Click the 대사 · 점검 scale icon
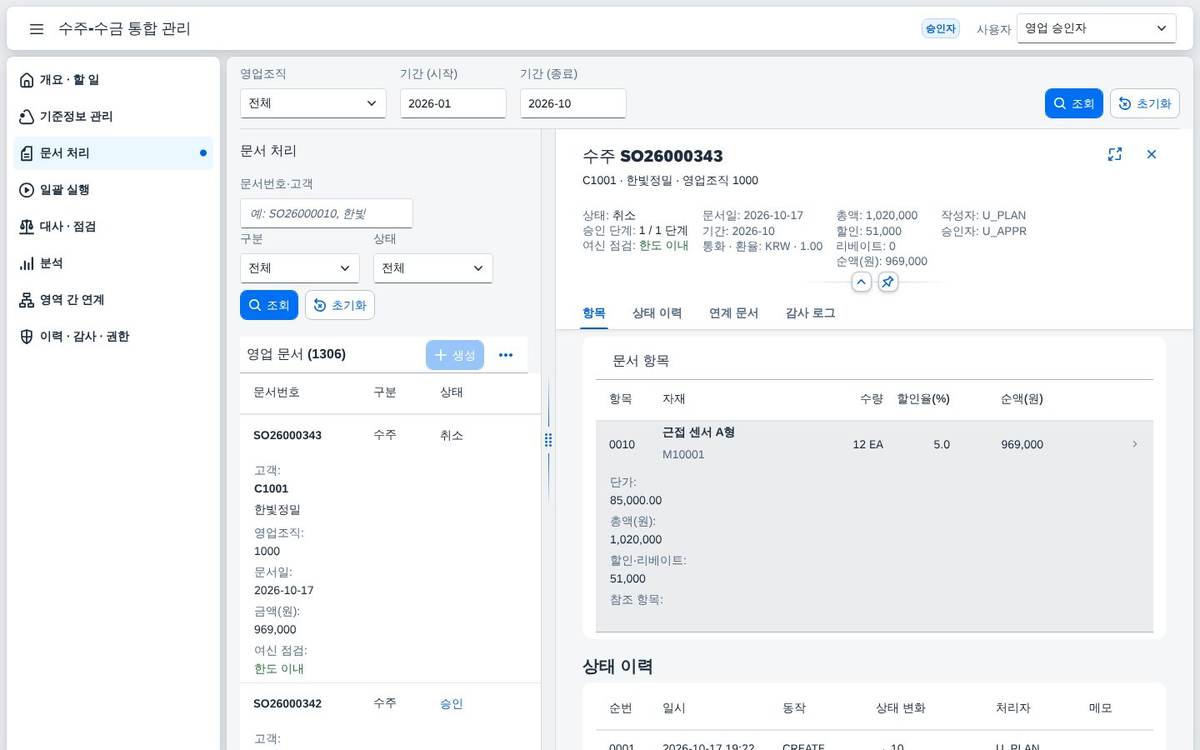The image size is (1200, 750). (27, 227)
